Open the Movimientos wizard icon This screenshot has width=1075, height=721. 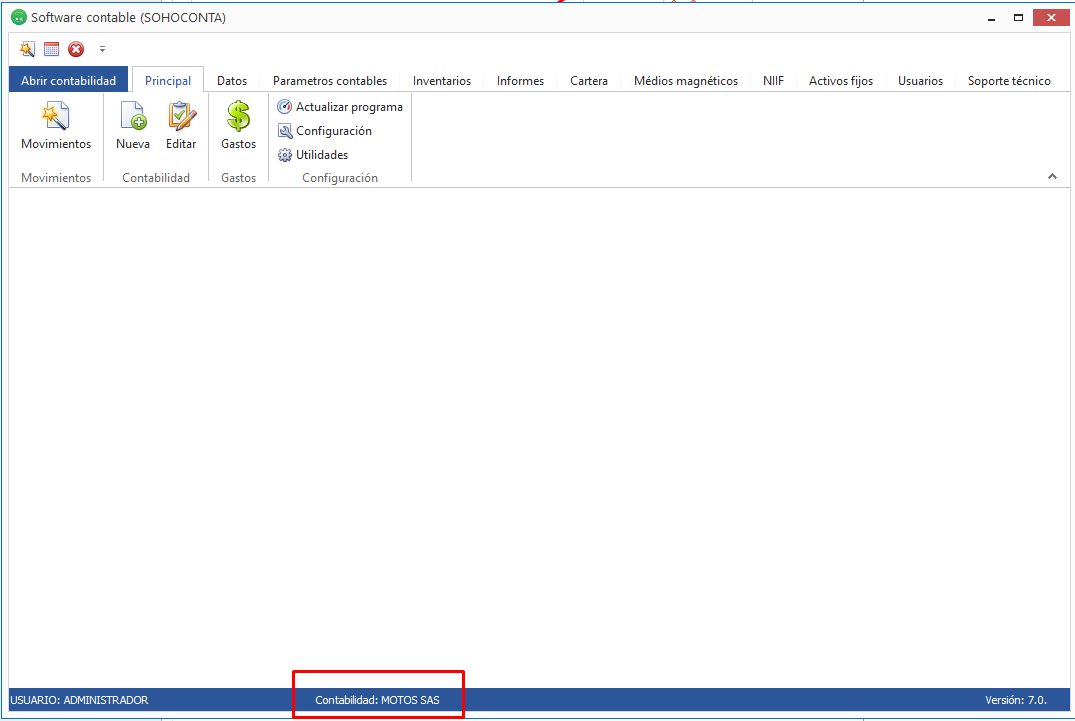(x=56, y=117)
